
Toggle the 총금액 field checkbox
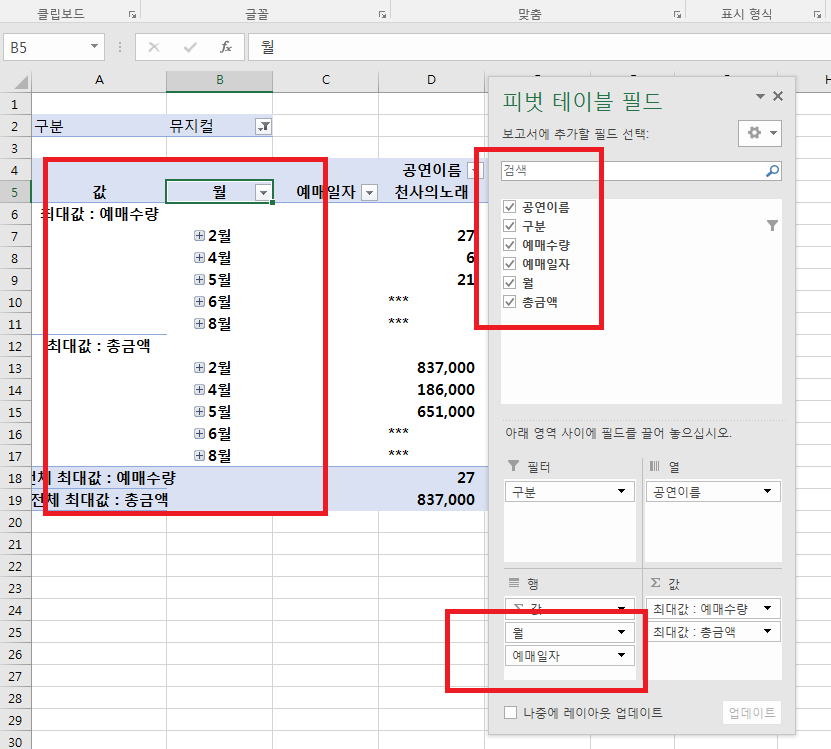[x=511, y=301]
